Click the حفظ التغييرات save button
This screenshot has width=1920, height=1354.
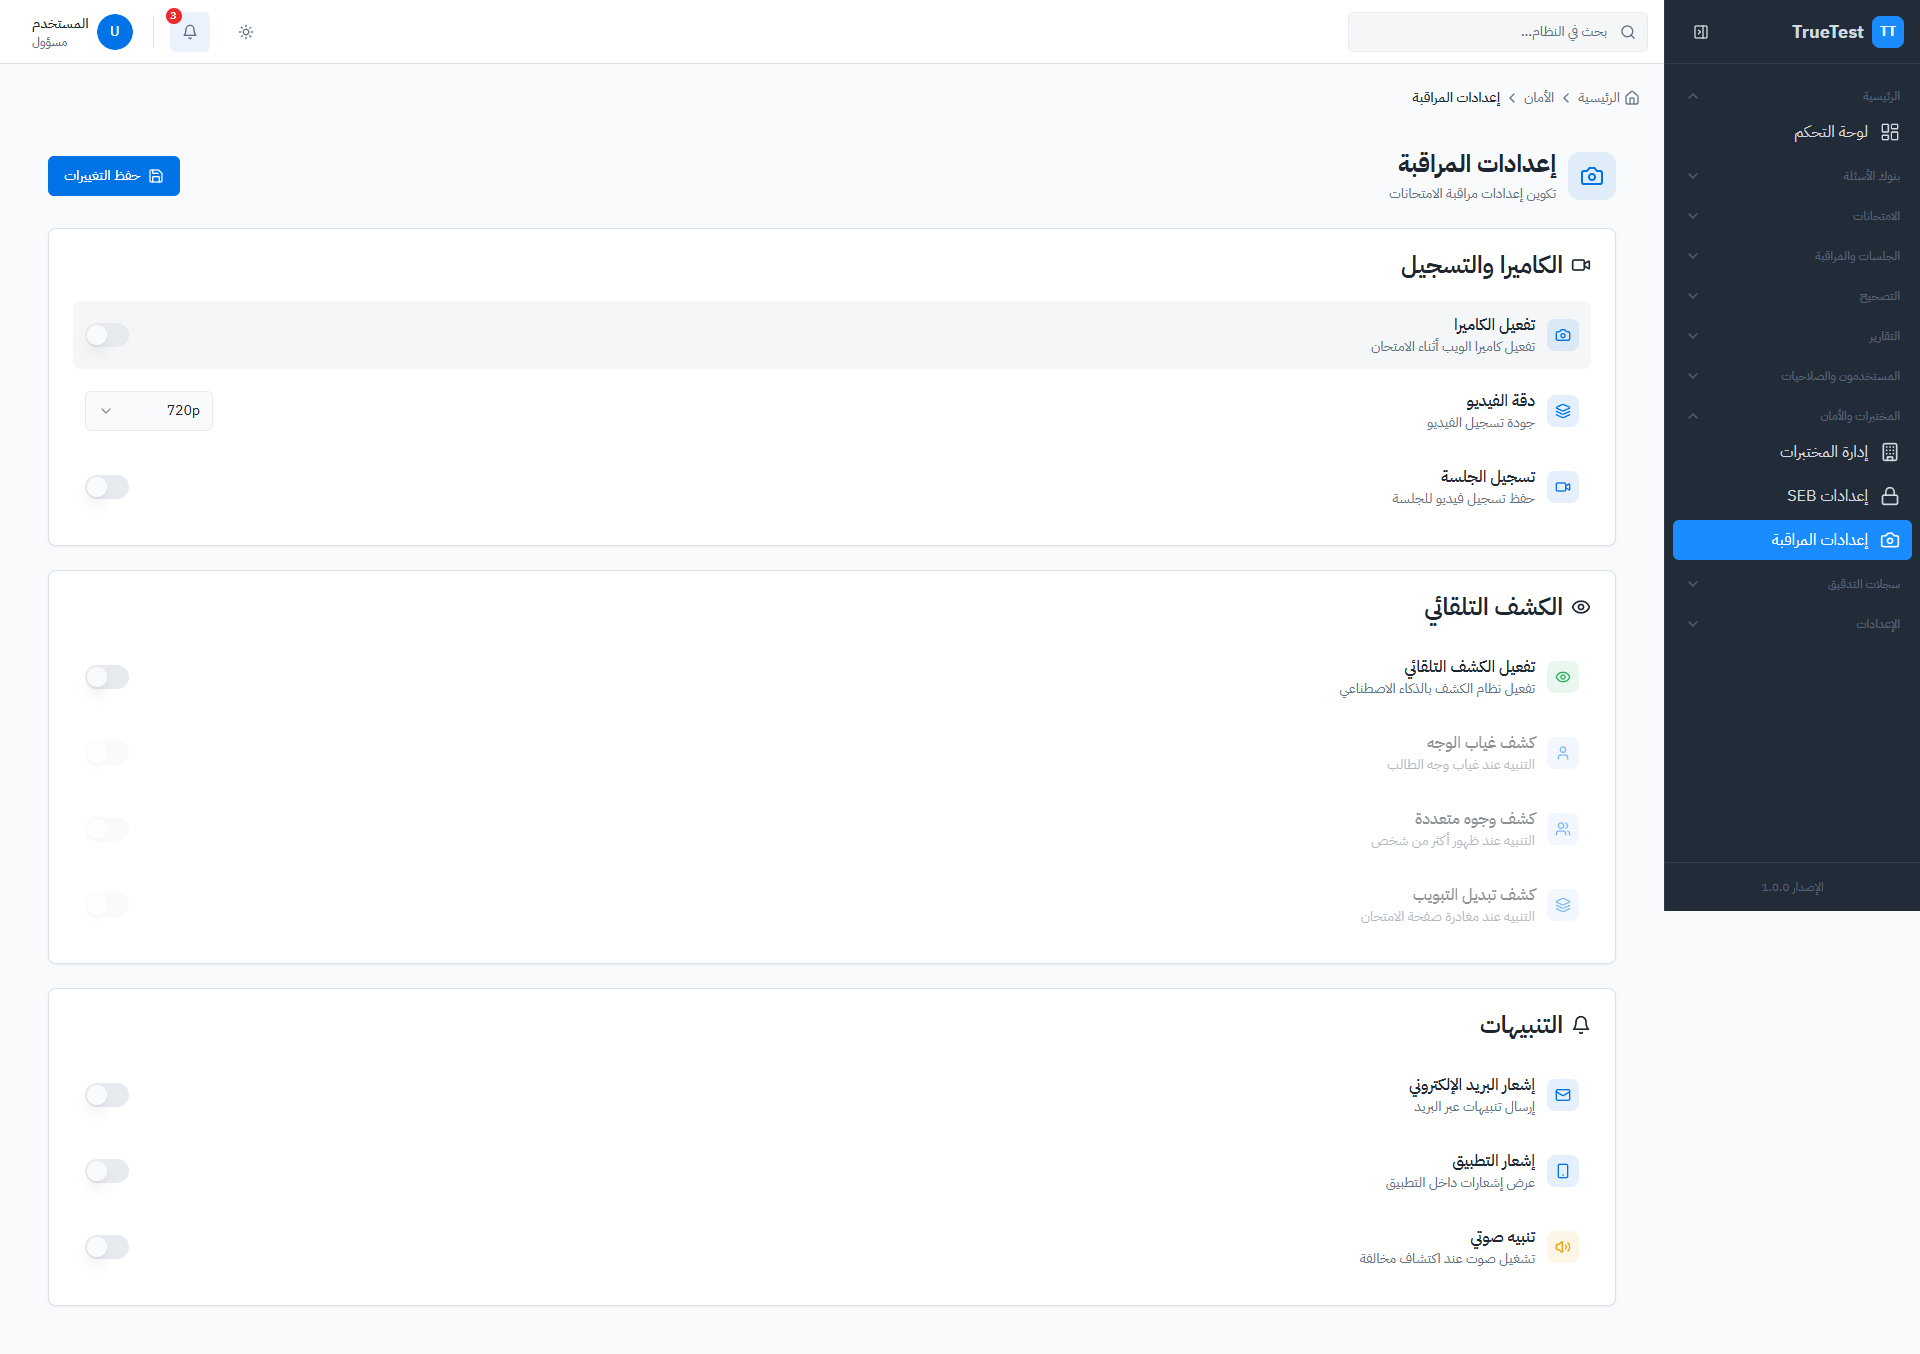point(113,175)
